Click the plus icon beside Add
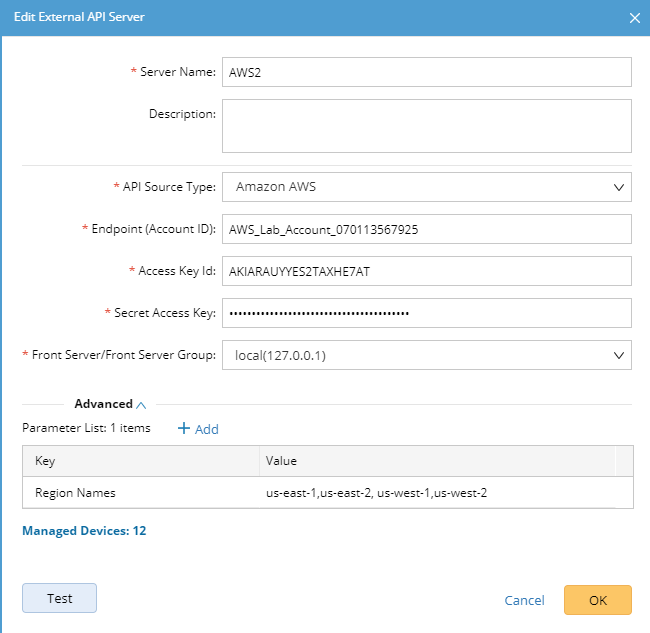The image size is (650, 633). click(x=184, y=428)
